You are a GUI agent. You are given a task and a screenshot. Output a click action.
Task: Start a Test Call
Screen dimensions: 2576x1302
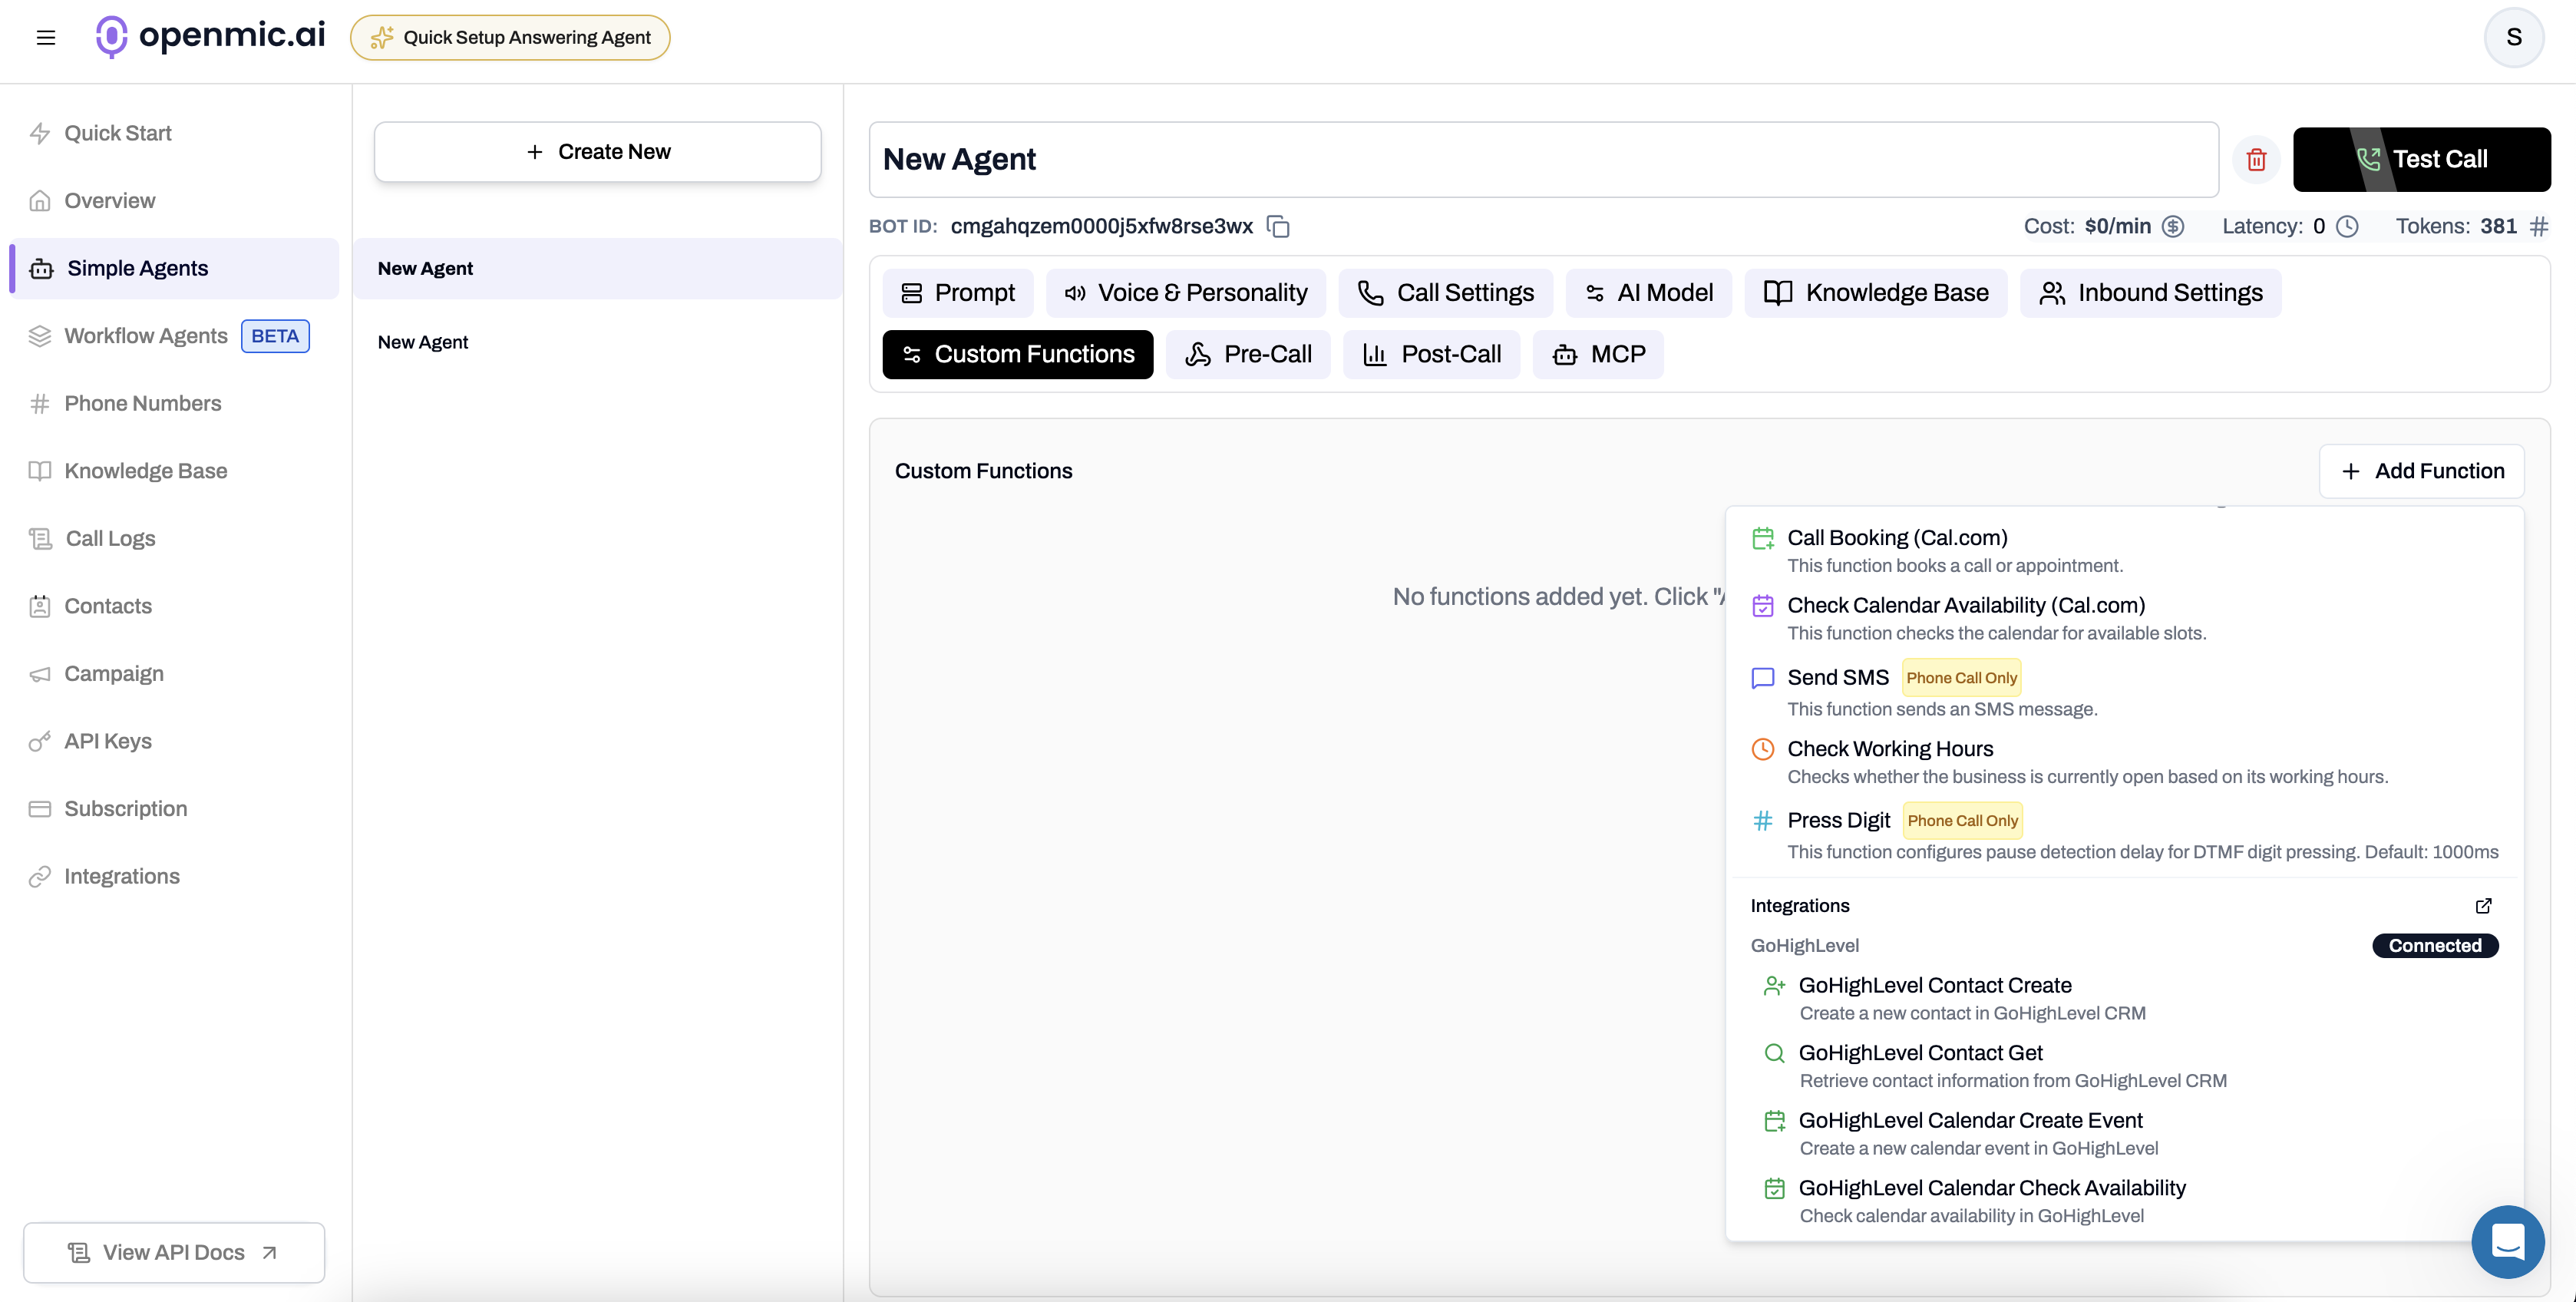(x=2421, y=160)
